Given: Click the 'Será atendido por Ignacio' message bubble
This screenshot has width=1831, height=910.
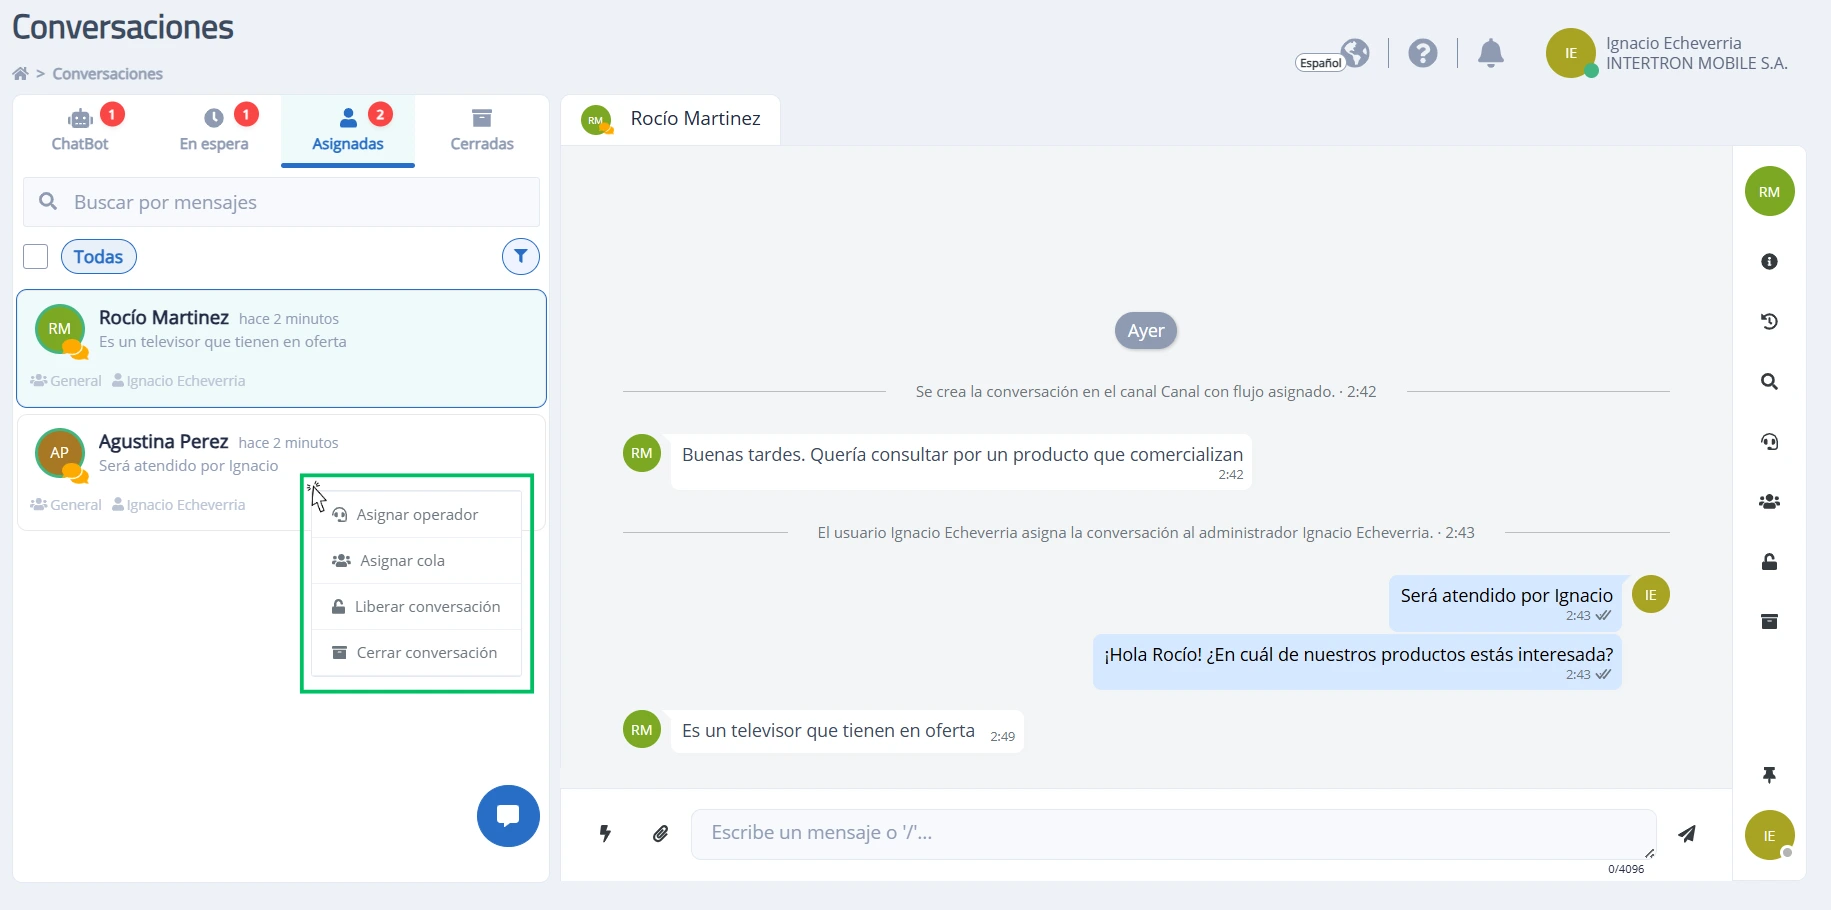Looking at the screenshot, I should point(1505,603).
